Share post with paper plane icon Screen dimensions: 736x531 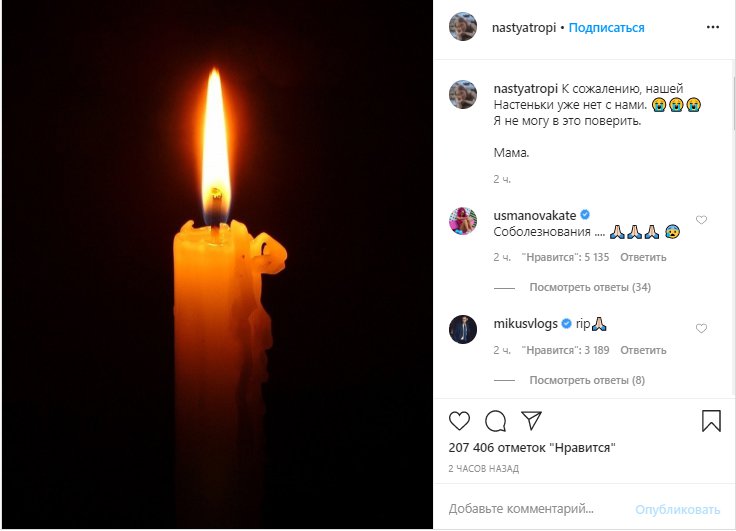(x=531, y=420)
